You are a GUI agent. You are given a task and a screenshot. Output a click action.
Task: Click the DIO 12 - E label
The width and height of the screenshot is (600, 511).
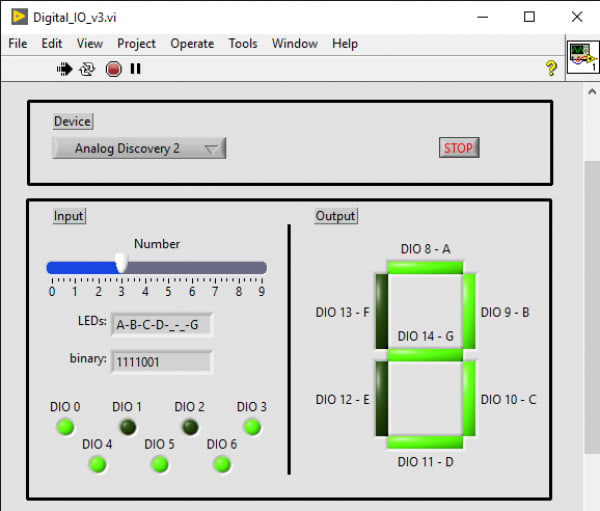coord(342,400)
